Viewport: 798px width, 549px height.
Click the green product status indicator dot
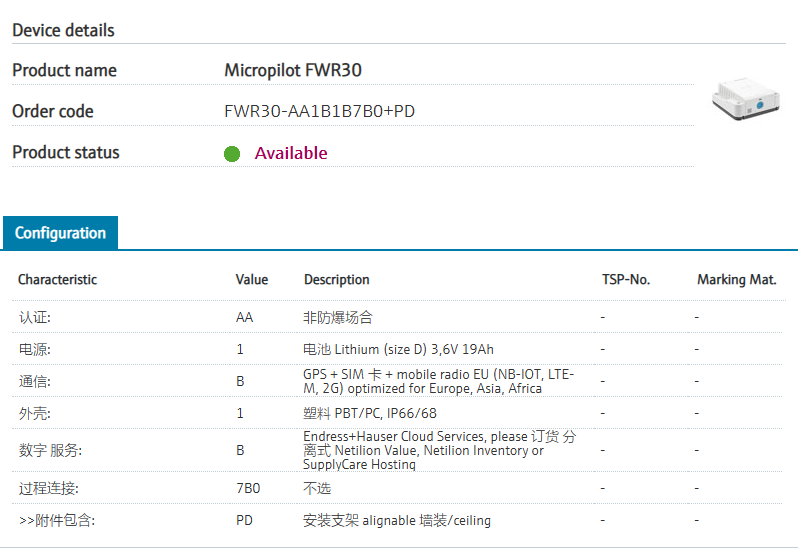232,154
